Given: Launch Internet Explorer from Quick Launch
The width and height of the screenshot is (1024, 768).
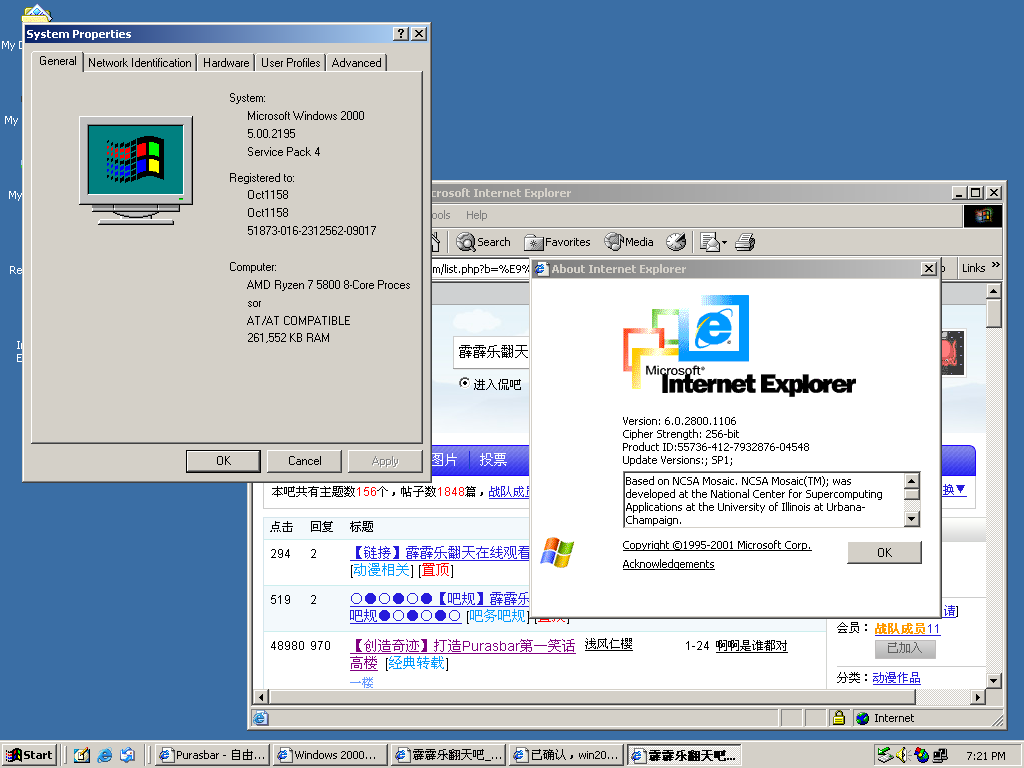Looking at the screenshot, I should pos(104,755).
